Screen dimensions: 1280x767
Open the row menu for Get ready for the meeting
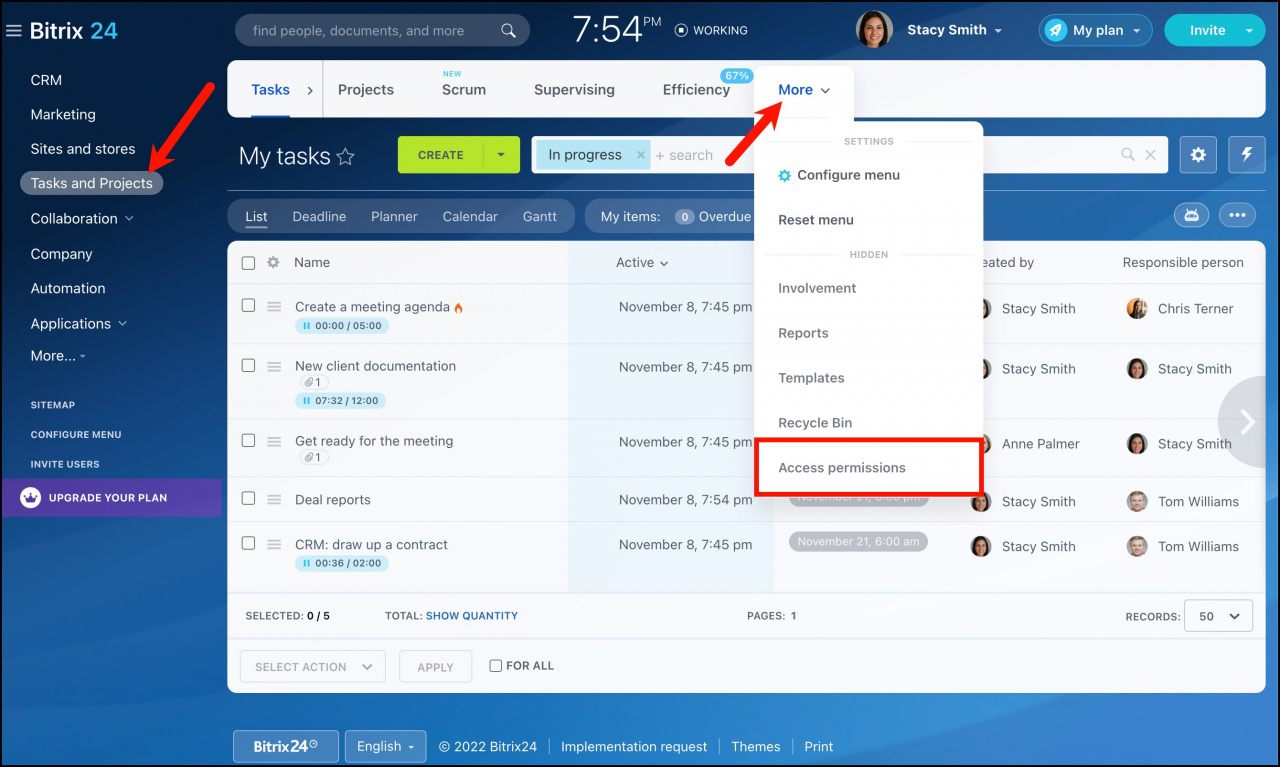[x=274, y=442]
